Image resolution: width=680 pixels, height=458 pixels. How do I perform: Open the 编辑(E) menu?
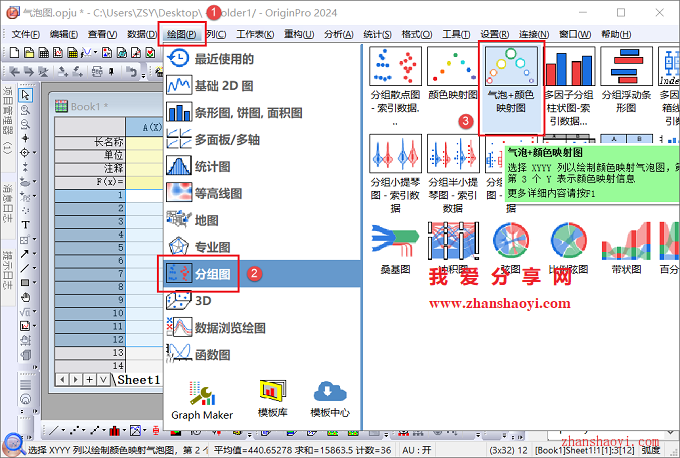63,34
